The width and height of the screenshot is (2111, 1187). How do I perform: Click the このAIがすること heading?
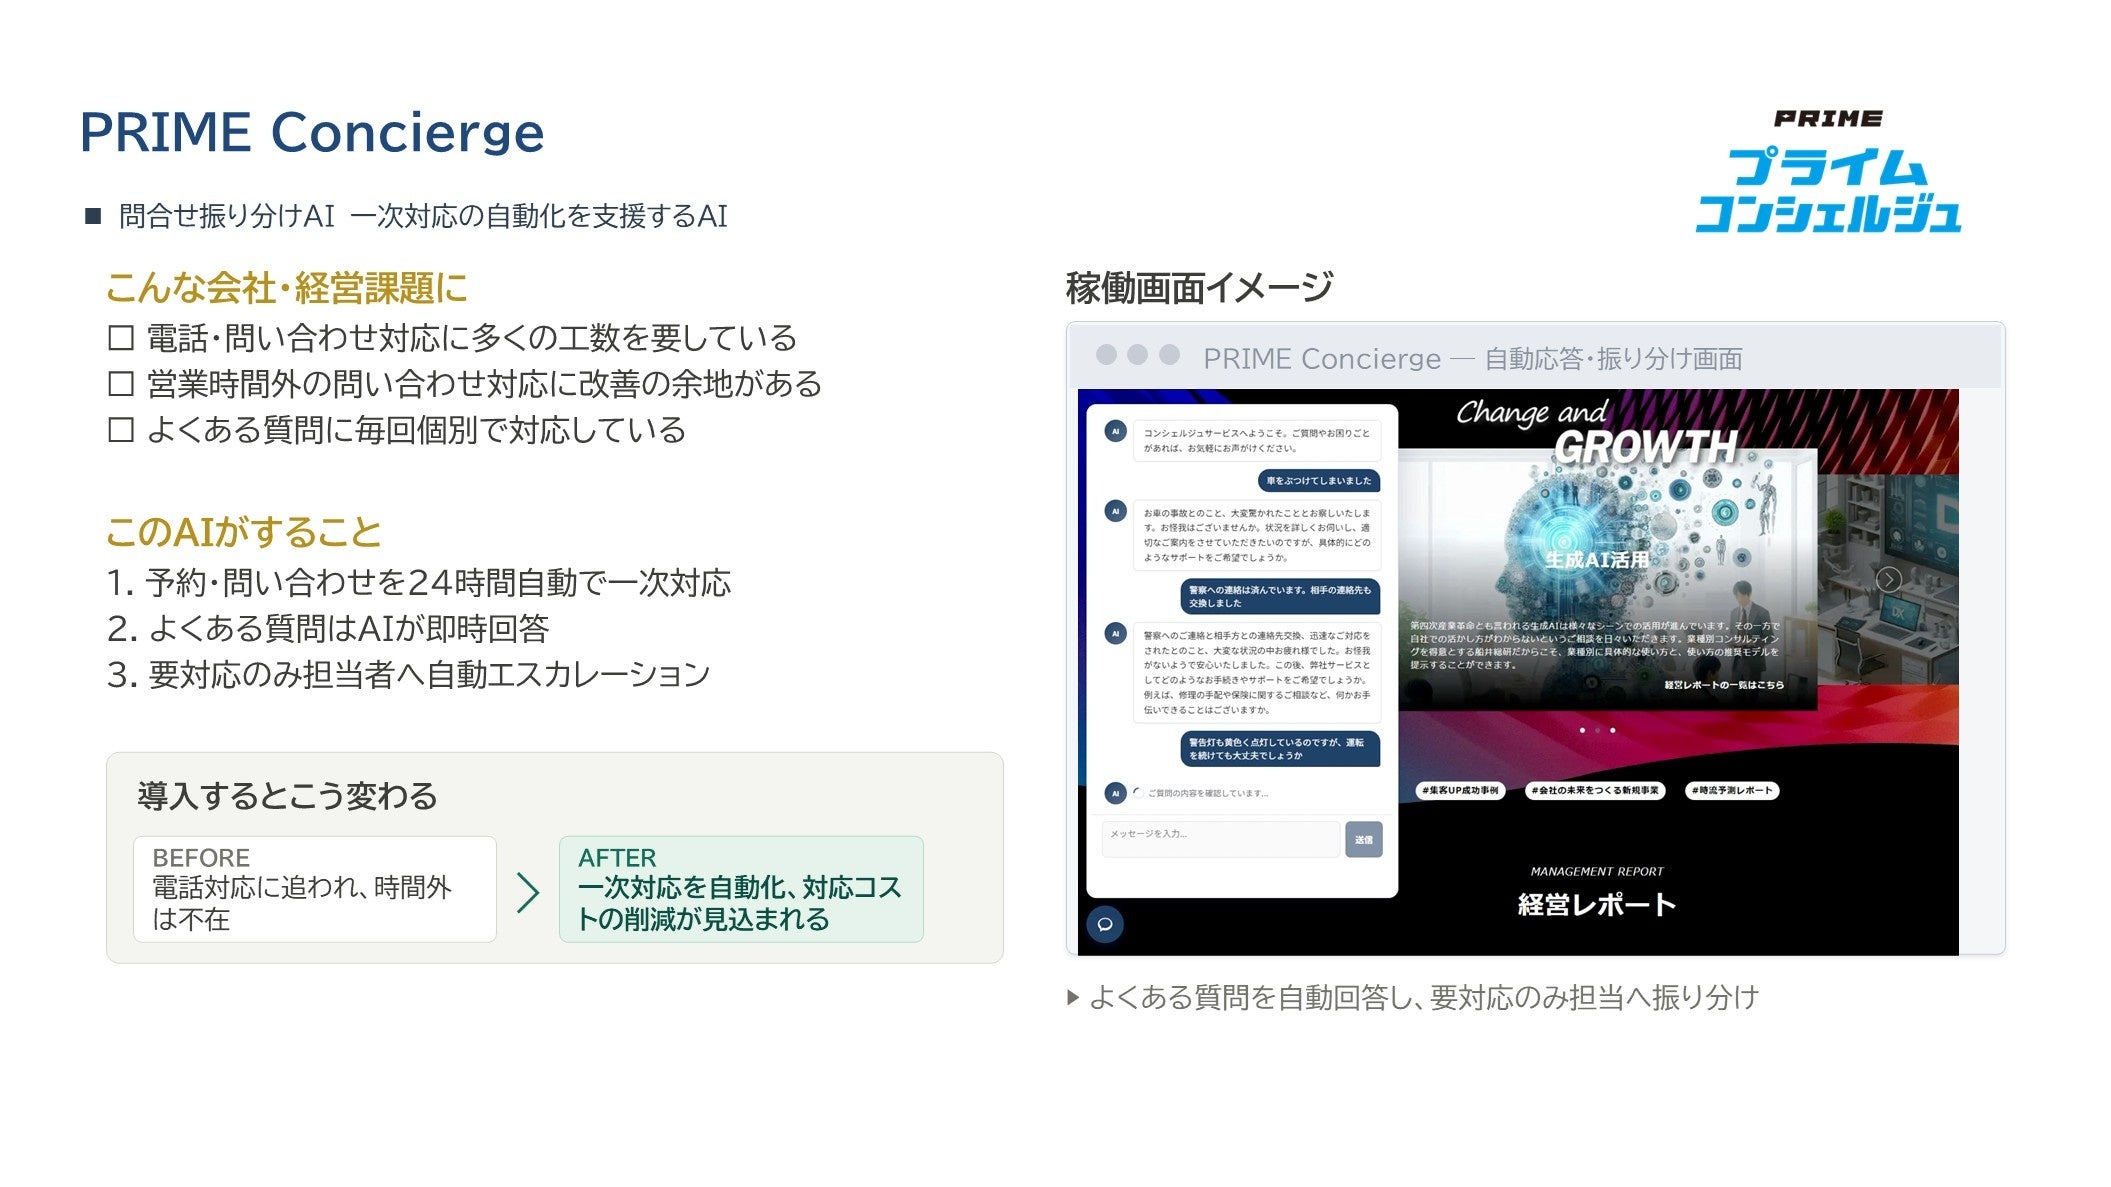click(x=243, y=532)
